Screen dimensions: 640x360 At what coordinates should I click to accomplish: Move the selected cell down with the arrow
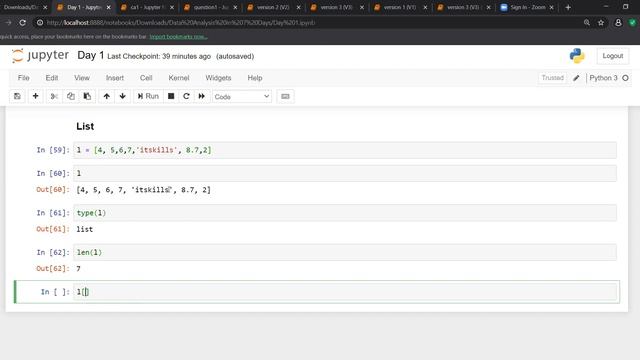122,96
